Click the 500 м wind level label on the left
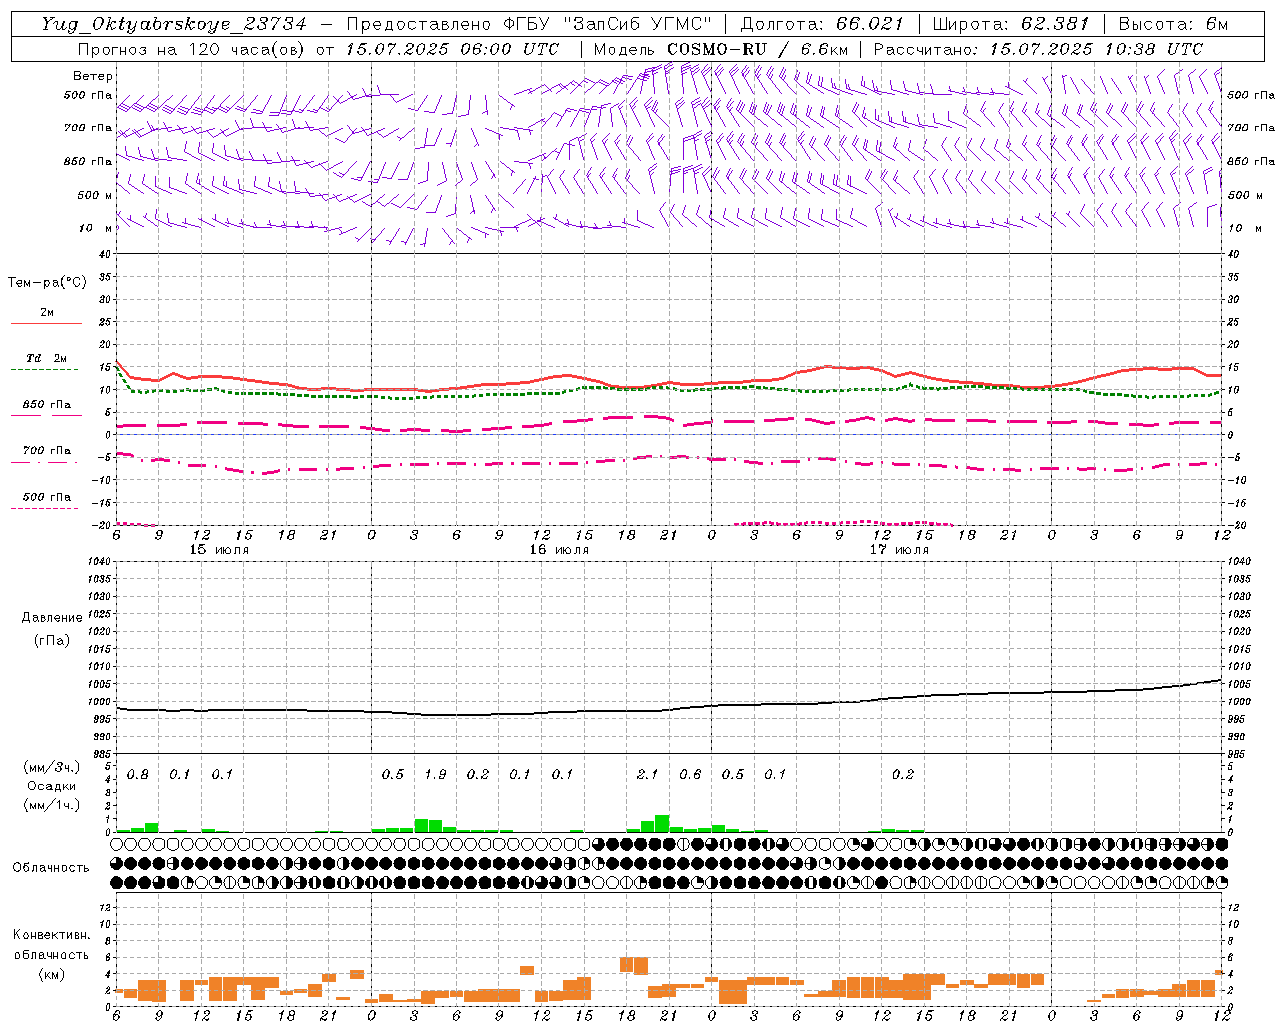1280x1024 pixels. (94, 195)
